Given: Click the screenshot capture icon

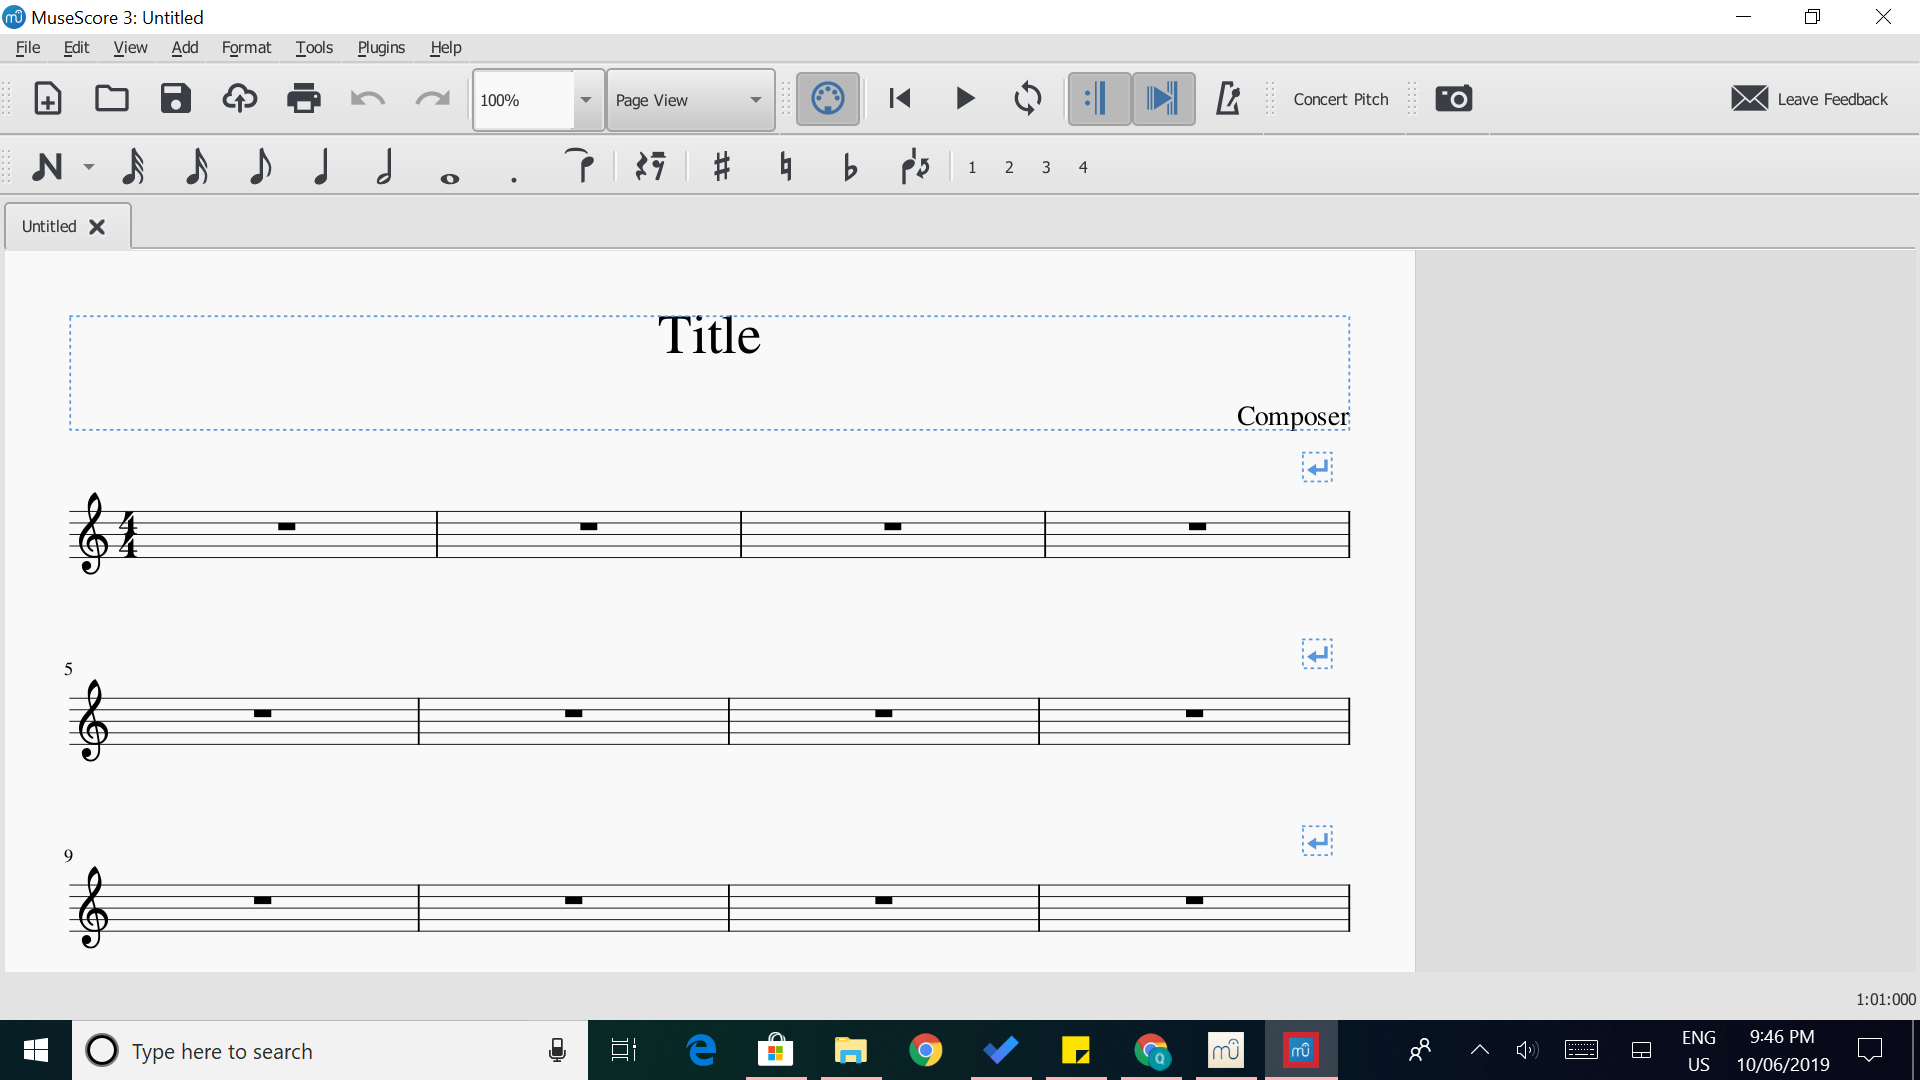Looking at the screenshot, I should click(x=1453, y=99).
